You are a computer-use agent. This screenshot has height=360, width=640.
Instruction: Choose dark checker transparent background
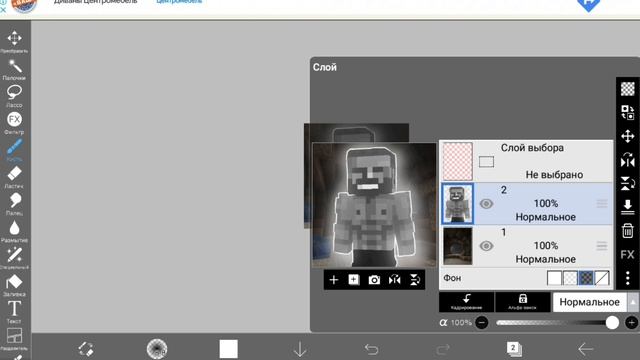pyautogui.click(x=586, y=278)
